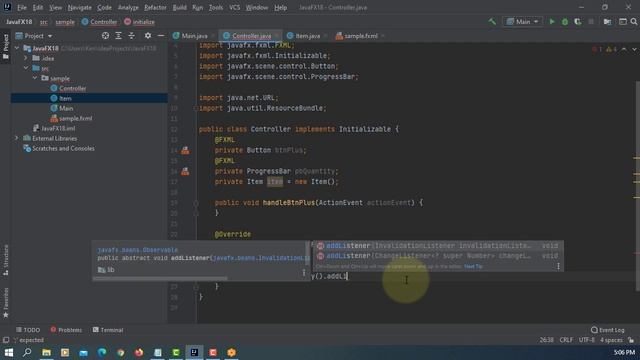This screenshot has width=640, height=360.
Task: Open the Event Log
Action: 608,330
